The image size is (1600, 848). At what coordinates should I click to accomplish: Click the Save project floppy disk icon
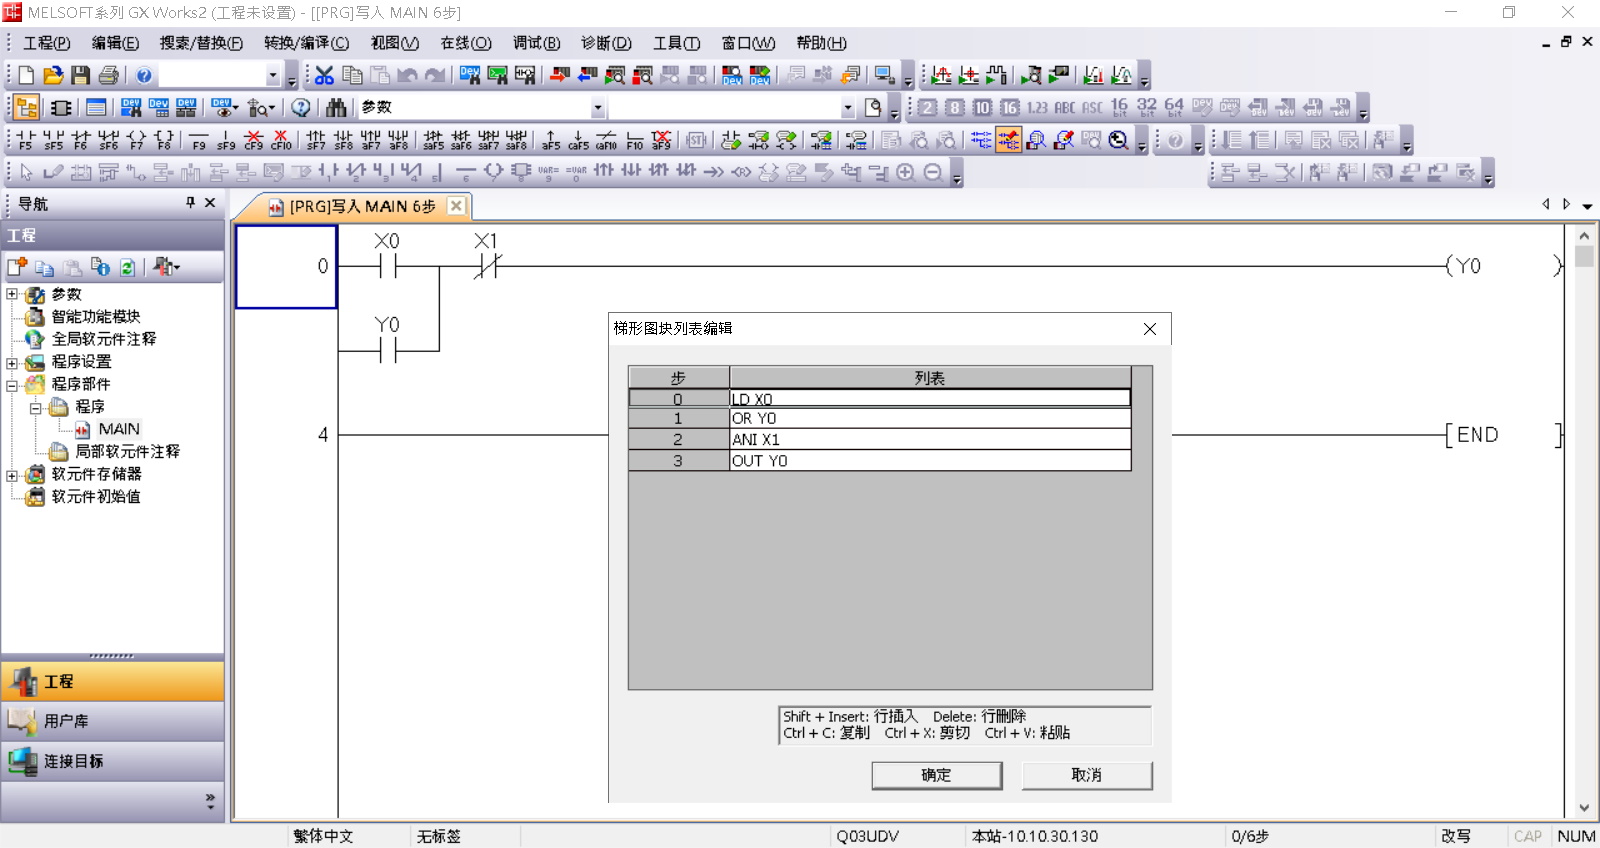point(81,75)
